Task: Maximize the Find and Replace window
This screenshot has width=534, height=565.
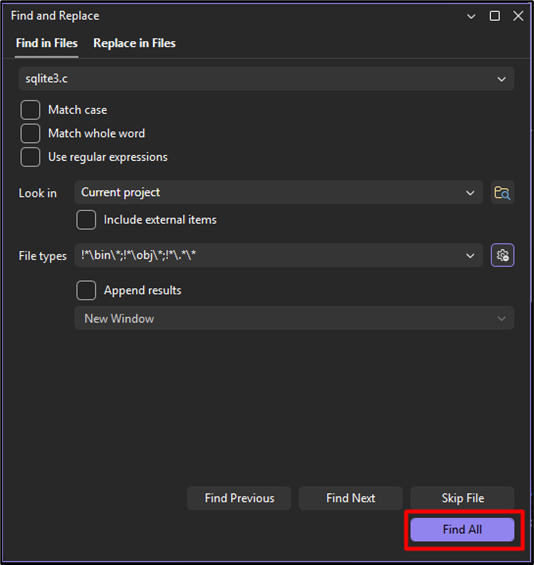Action: click(x=495, y=16)
